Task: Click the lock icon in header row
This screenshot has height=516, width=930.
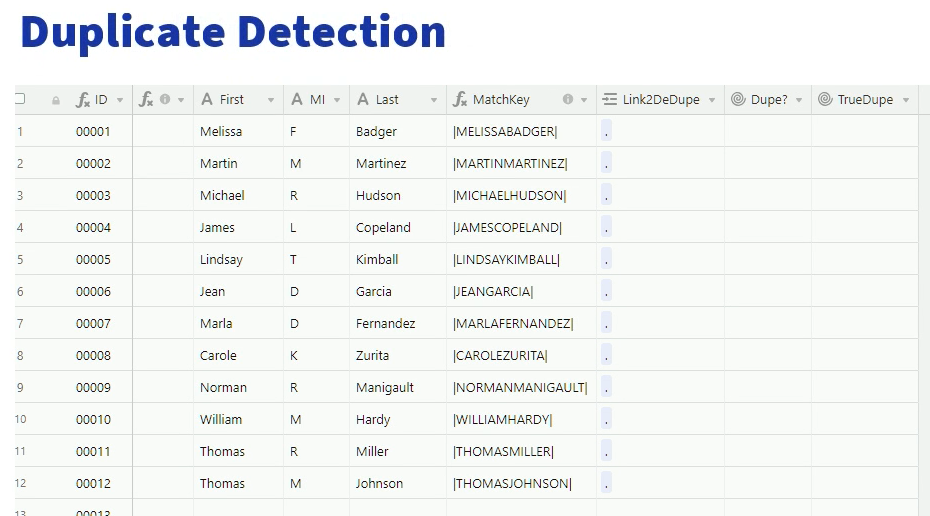Action: pyautogui.click(x=56, y=100)
